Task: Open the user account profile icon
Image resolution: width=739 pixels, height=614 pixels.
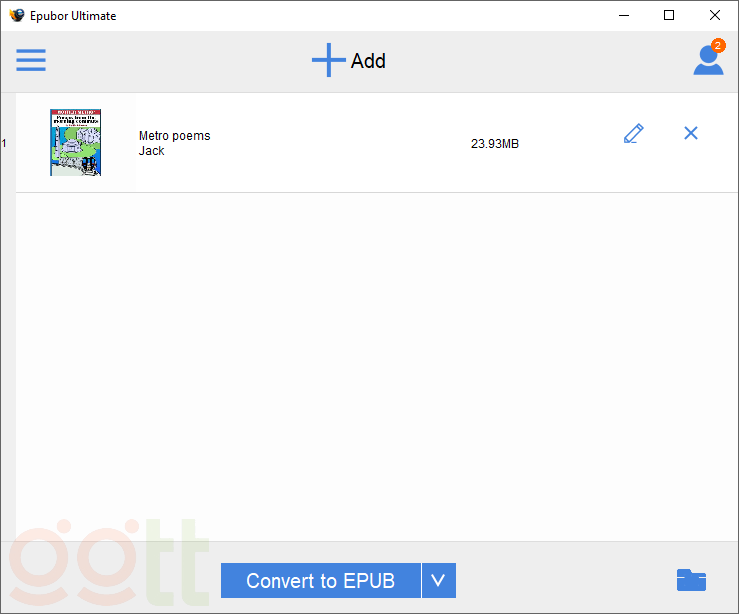Action: coord(707,62)
